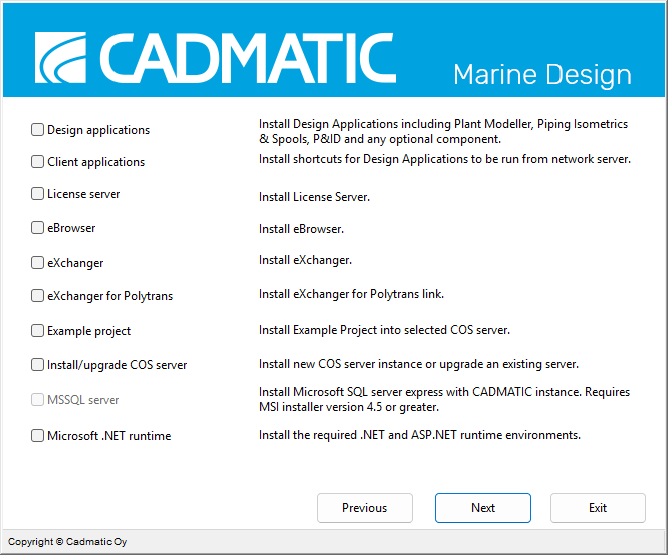Click the Copyright Cadmatic Oy footer text
The width and height of the screenshot is (668, 555).
(68, 542)
